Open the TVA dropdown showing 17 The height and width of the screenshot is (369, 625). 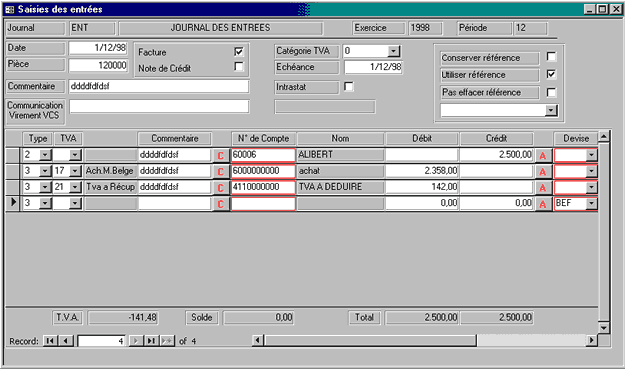pos(75,171)
